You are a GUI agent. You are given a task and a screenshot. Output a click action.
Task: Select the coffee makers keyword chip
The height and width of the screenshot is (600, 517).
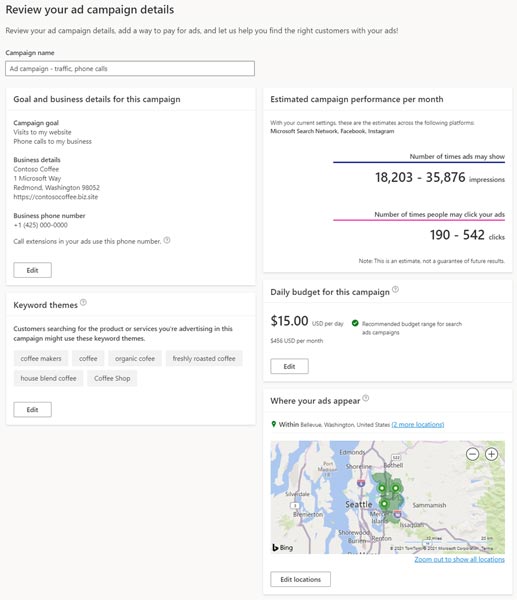click(41, 359)
